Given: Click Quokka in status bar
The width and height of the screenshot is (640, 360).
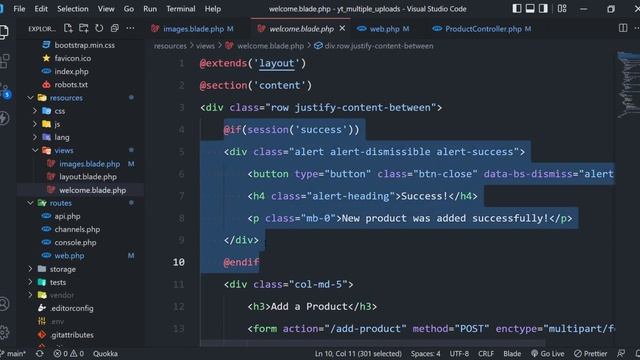Looking at the screenshot, I should coord(105,353).
